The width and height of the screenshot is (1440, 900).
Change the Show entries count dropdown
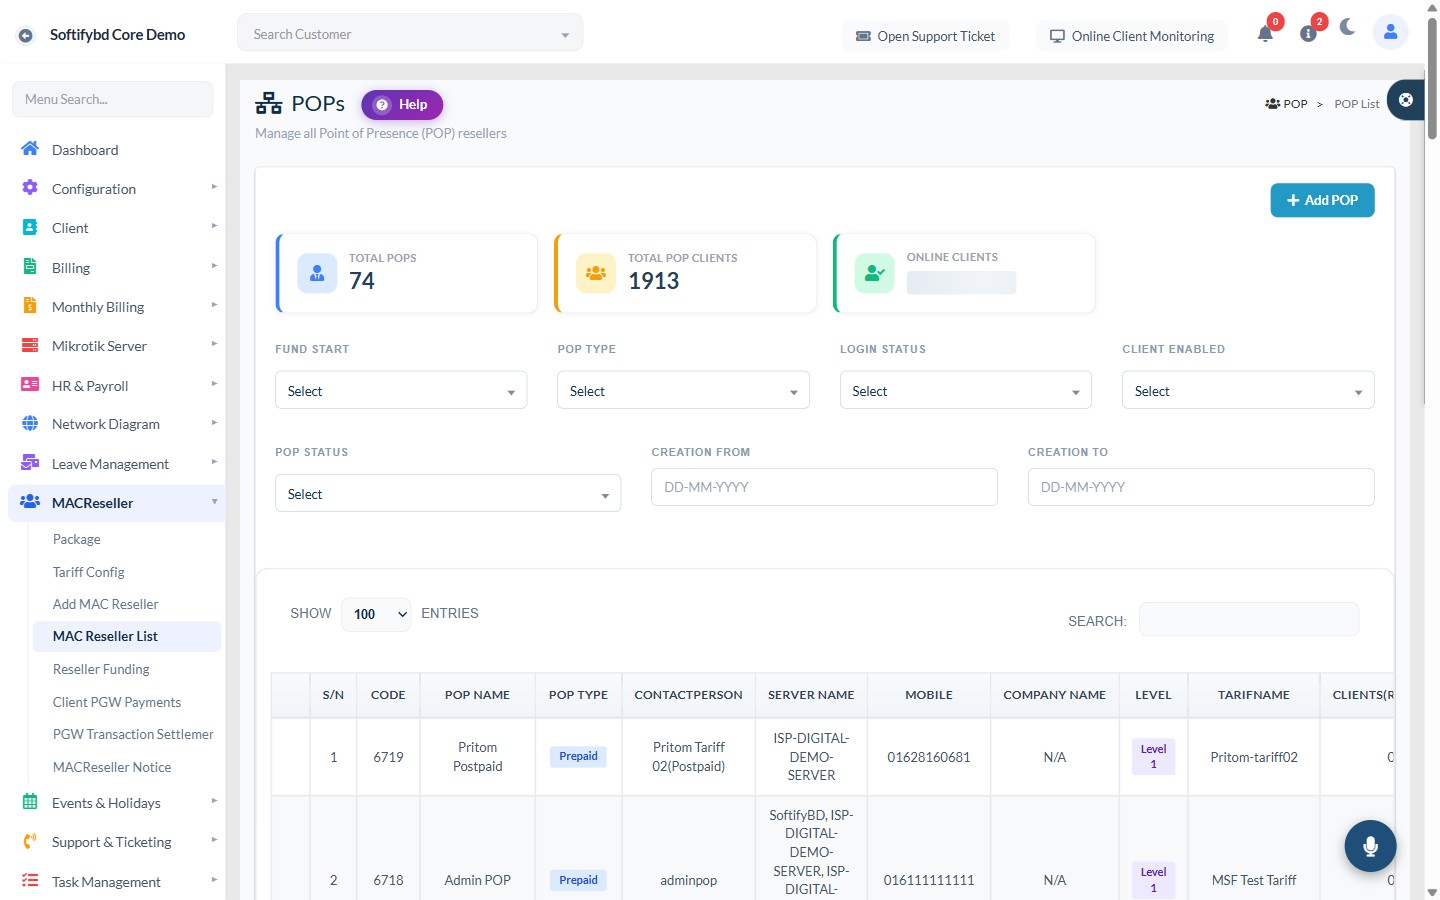pyautogui.click(x=376, y=614)
